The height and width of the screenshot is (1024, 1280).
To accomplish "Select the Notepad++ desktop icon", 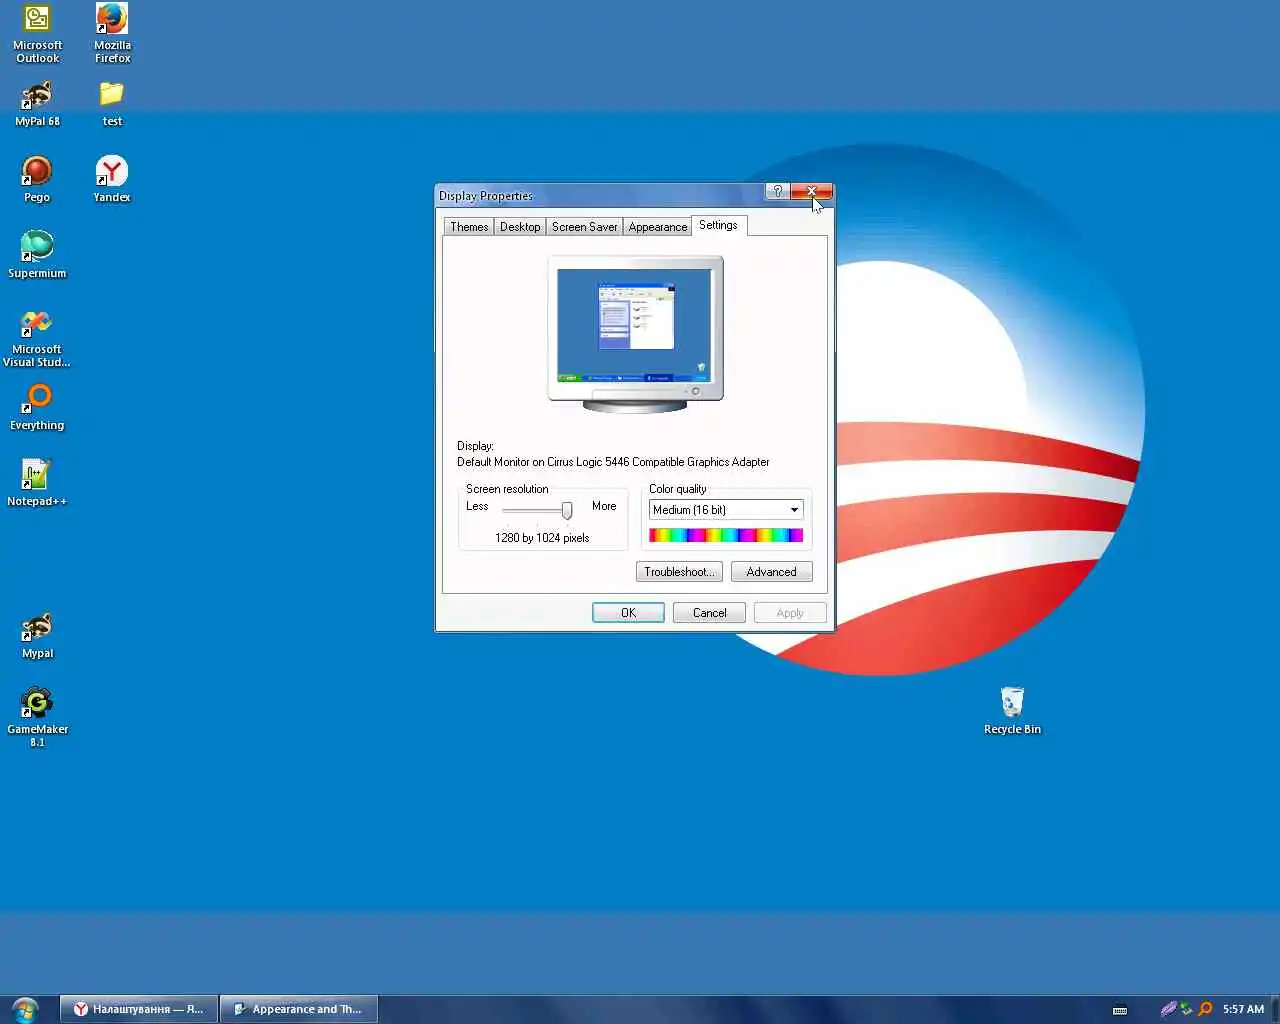I will click(x=37, y=483).
